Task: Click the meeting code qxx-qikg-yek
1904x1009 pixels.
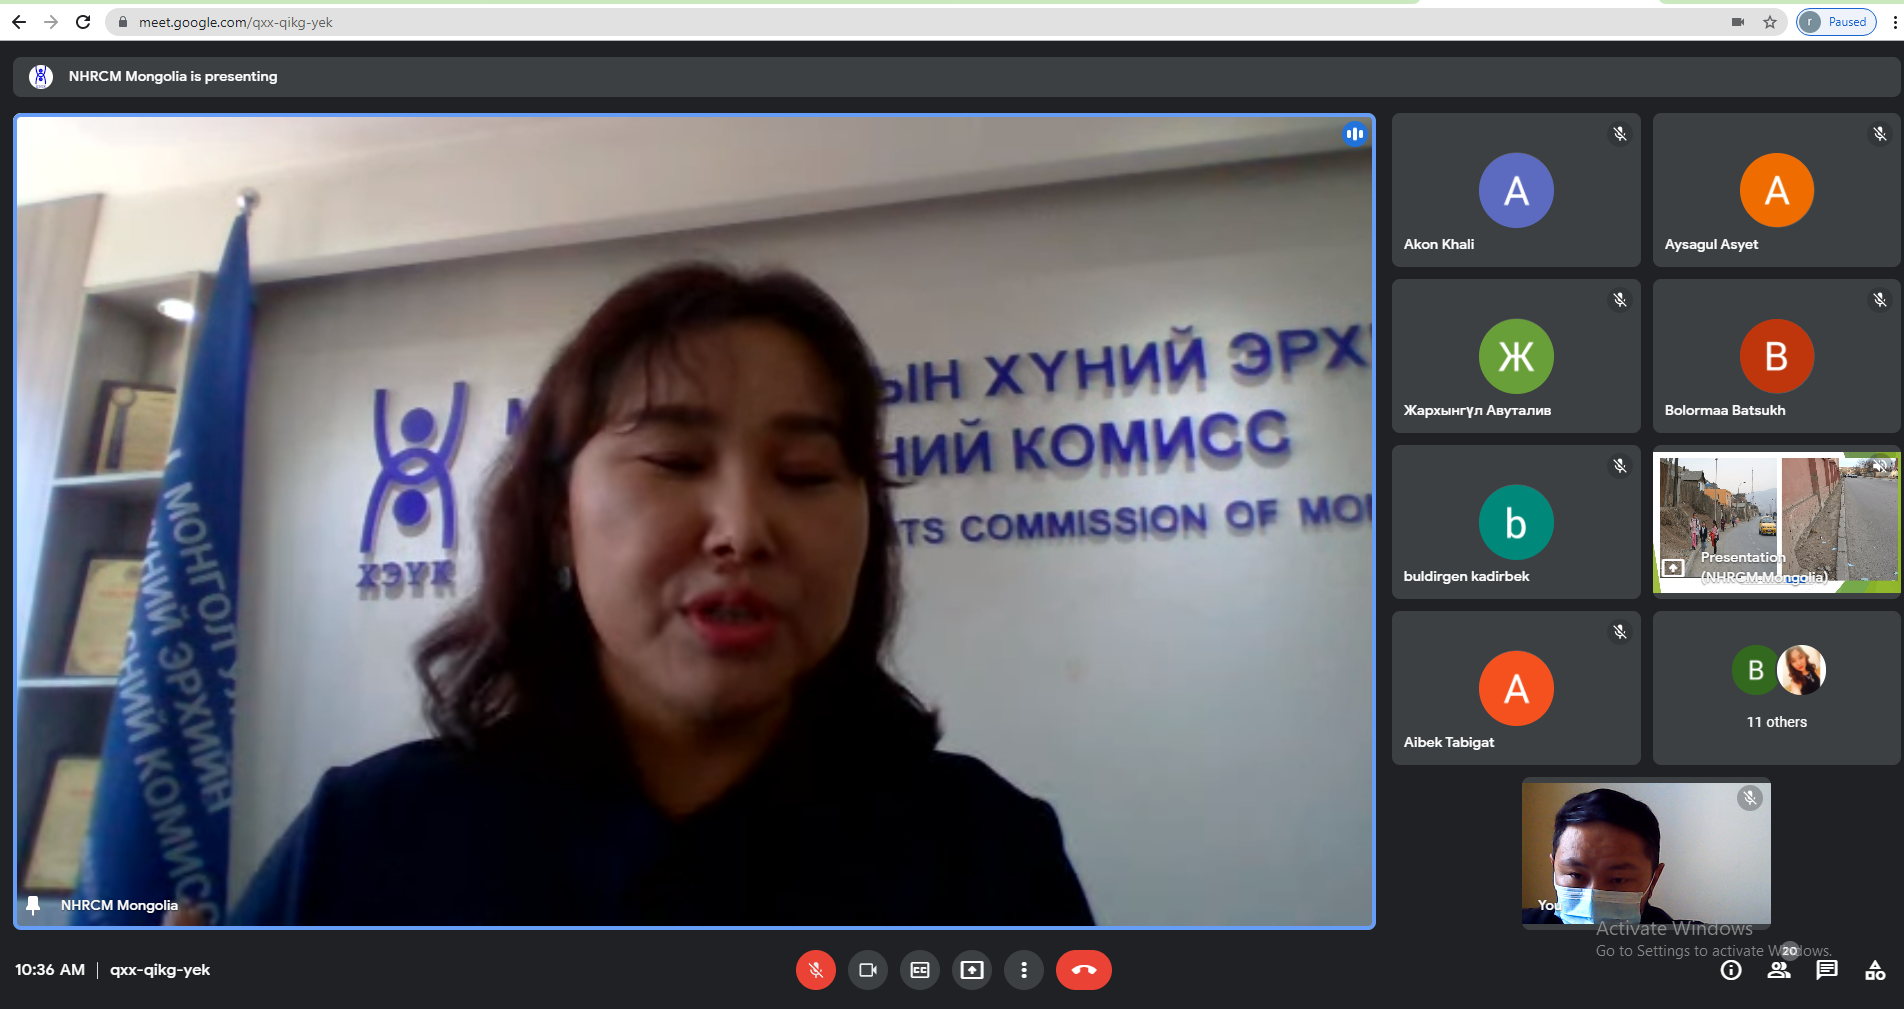Action: tap(160, 970)
